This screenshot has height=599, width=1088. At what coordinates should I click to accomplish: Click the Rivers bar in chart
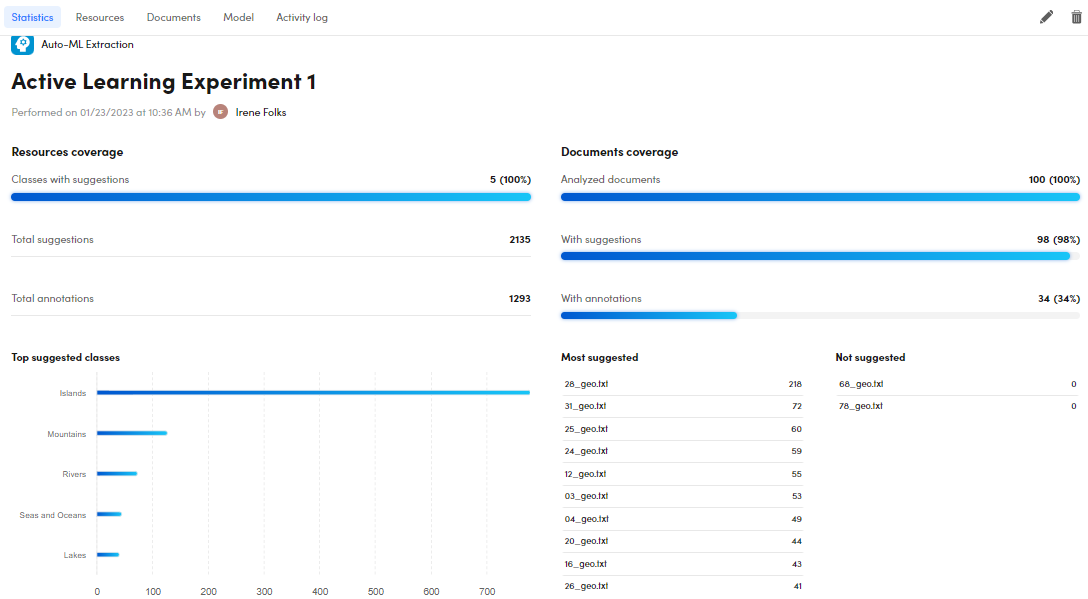point(116,474)
